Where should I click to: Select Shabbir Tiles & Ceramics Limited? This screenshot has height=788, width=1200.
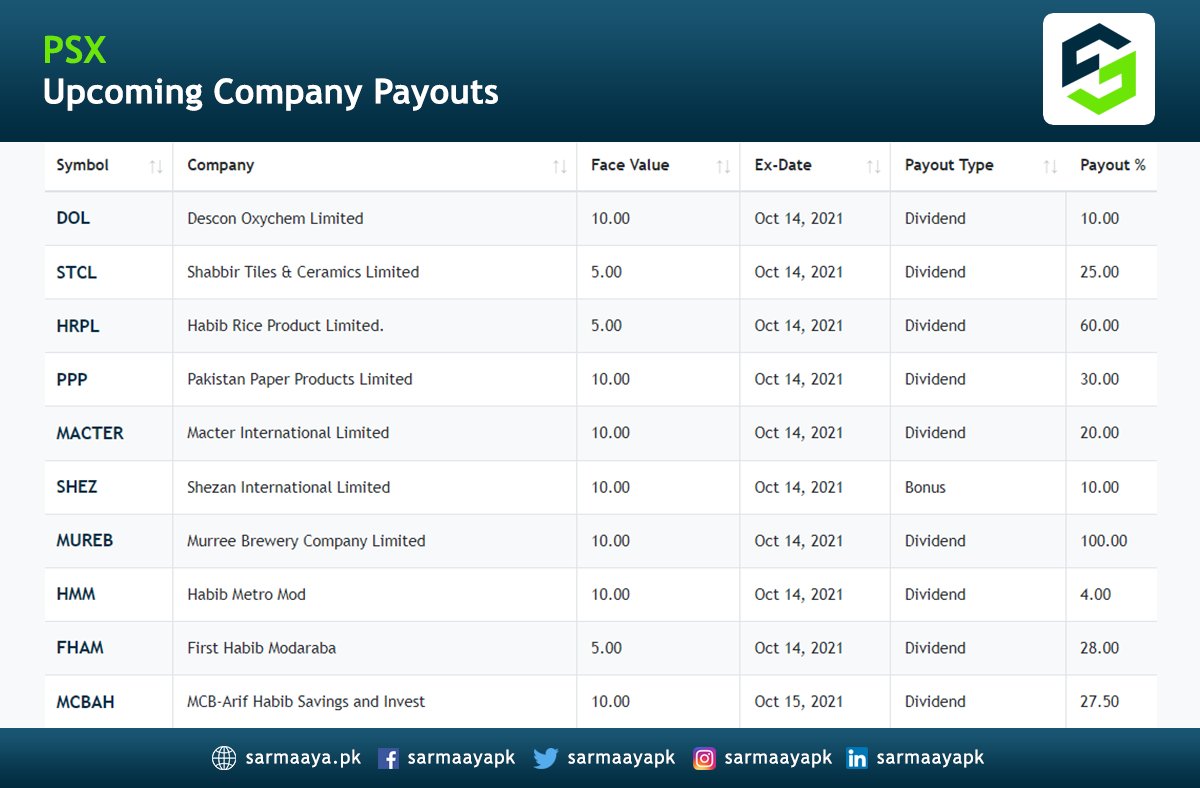click(x=303, y=272)
